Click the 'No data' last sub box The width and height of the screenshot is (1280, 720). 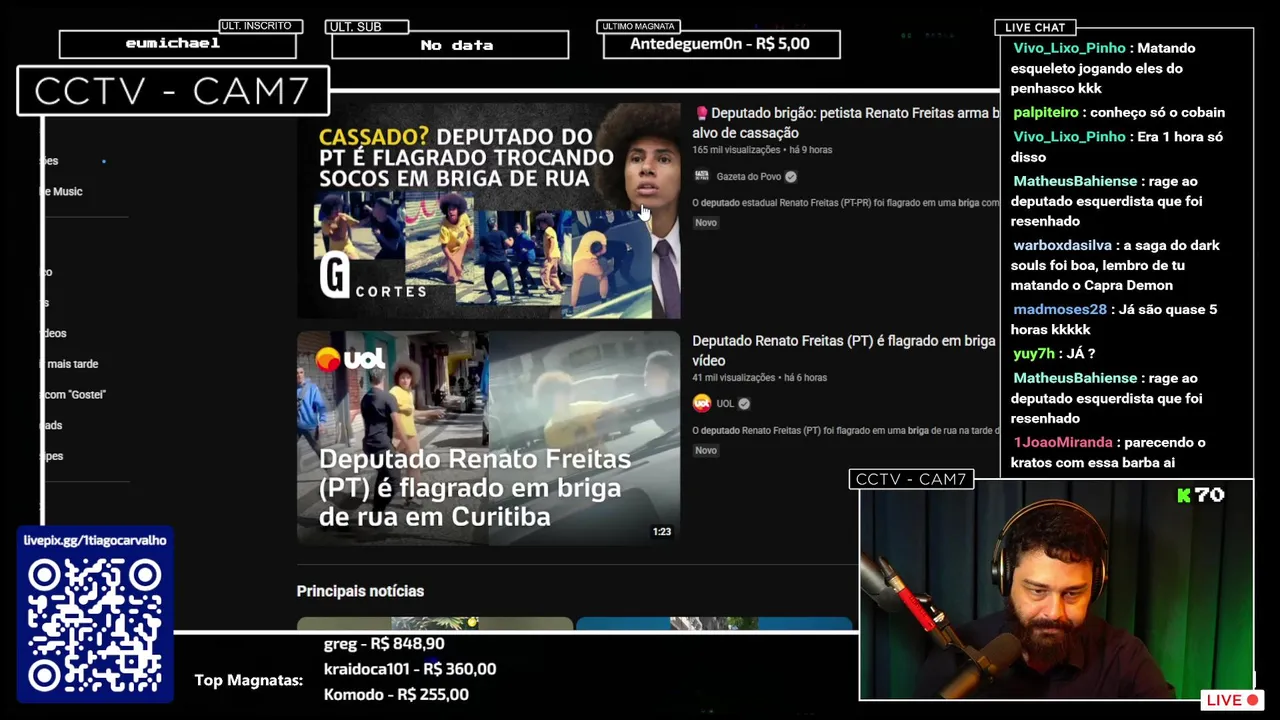tap(450, 45)
